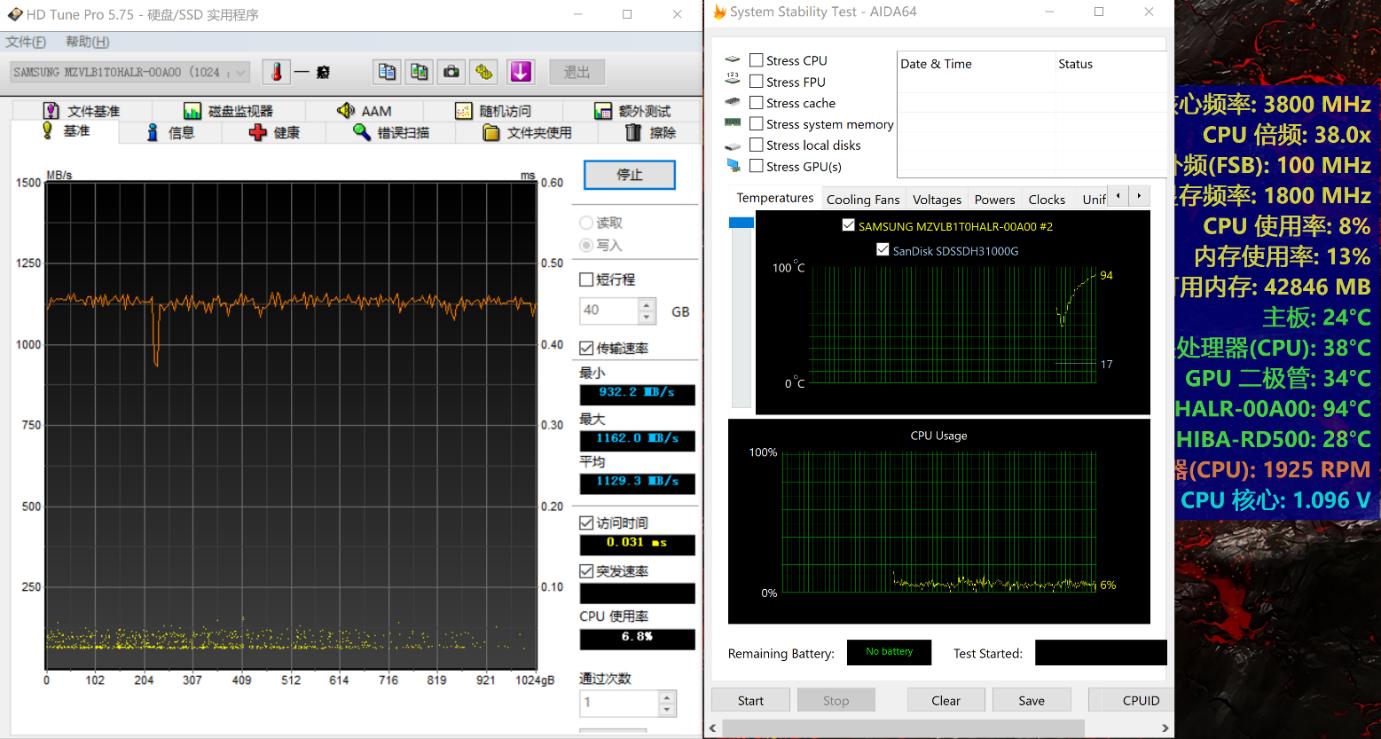Click the copy screenshot to clipboard icon

pyautogui.click(x=419, y=71)
